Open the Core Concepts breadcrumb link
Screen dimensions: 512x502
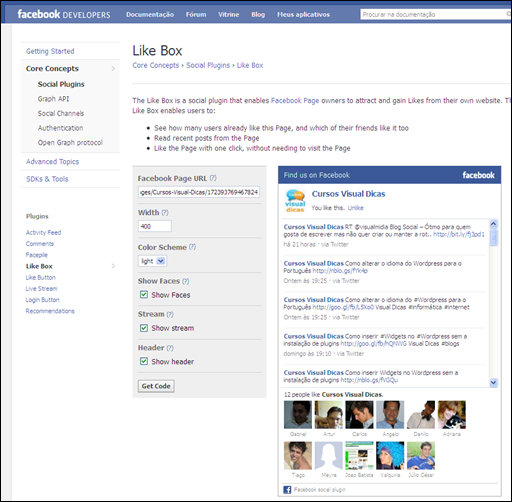click(156, 65)
